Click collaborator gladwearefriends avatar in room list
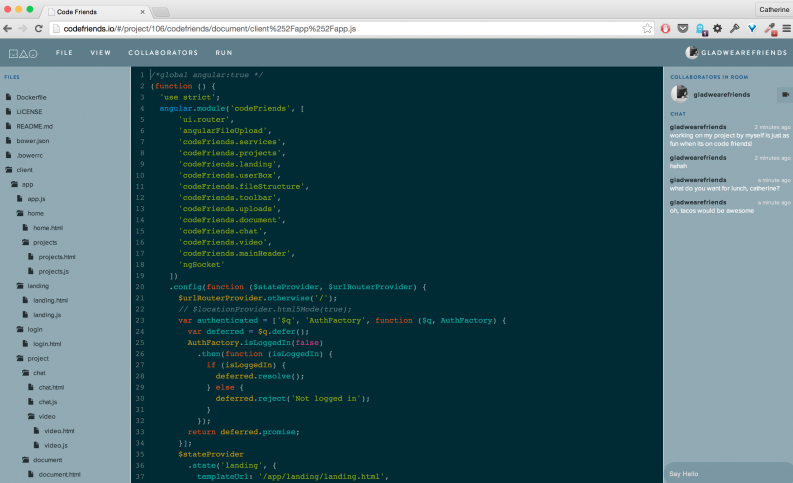The image size is (793, 483). [679, 94]
